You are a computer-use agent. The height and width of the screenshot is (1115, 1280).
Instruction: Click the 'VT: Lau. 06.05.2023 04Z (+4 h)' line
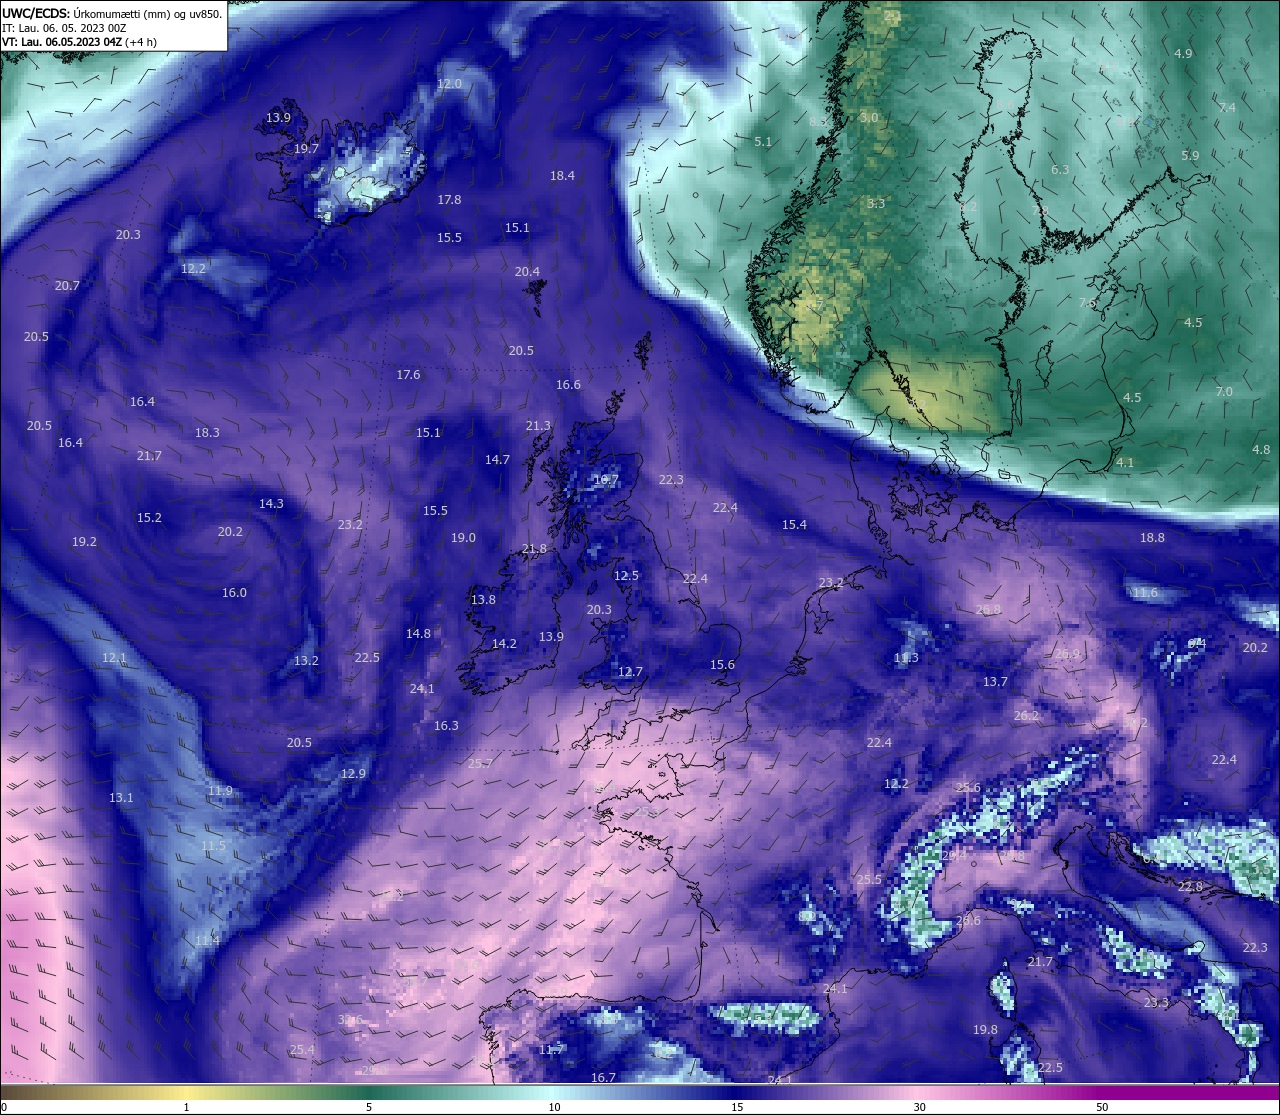click(x=79, y=42)
